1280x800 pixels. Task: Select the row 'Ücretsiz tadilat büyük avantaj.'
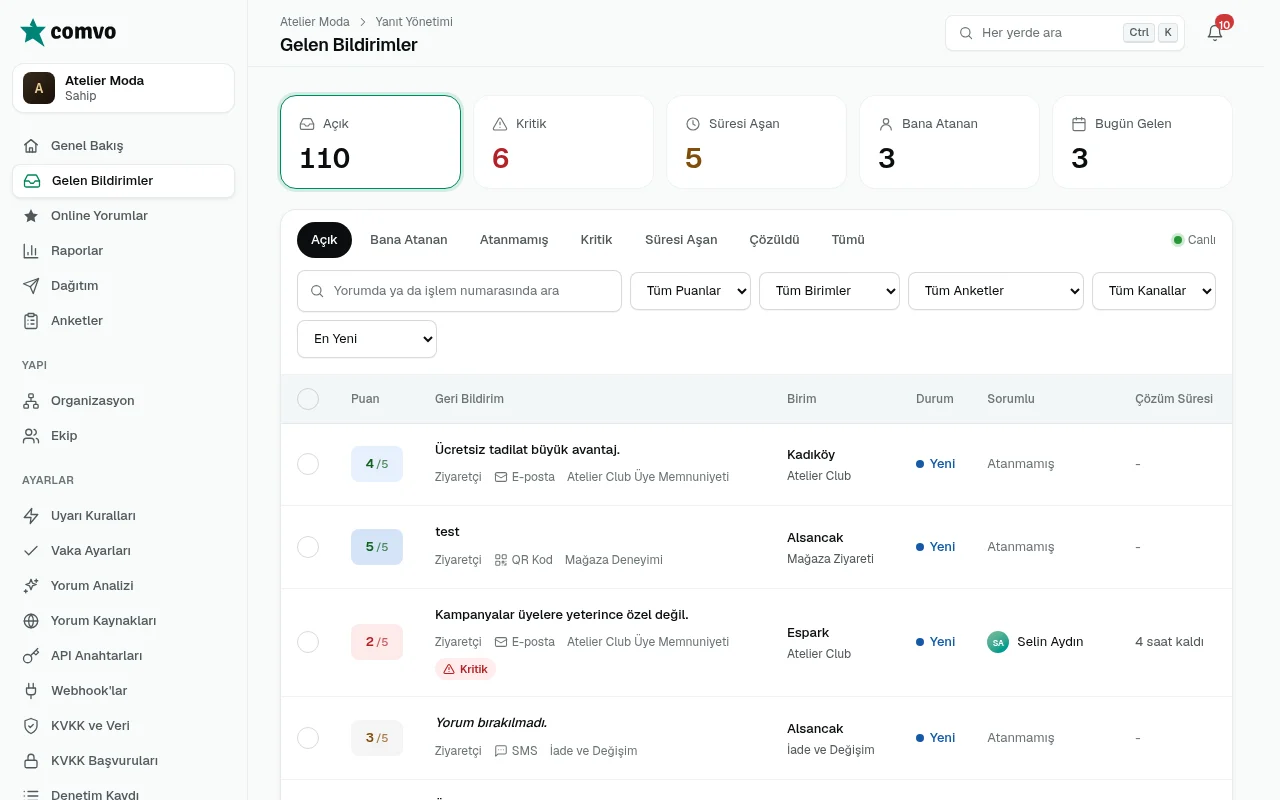[308, 464]
